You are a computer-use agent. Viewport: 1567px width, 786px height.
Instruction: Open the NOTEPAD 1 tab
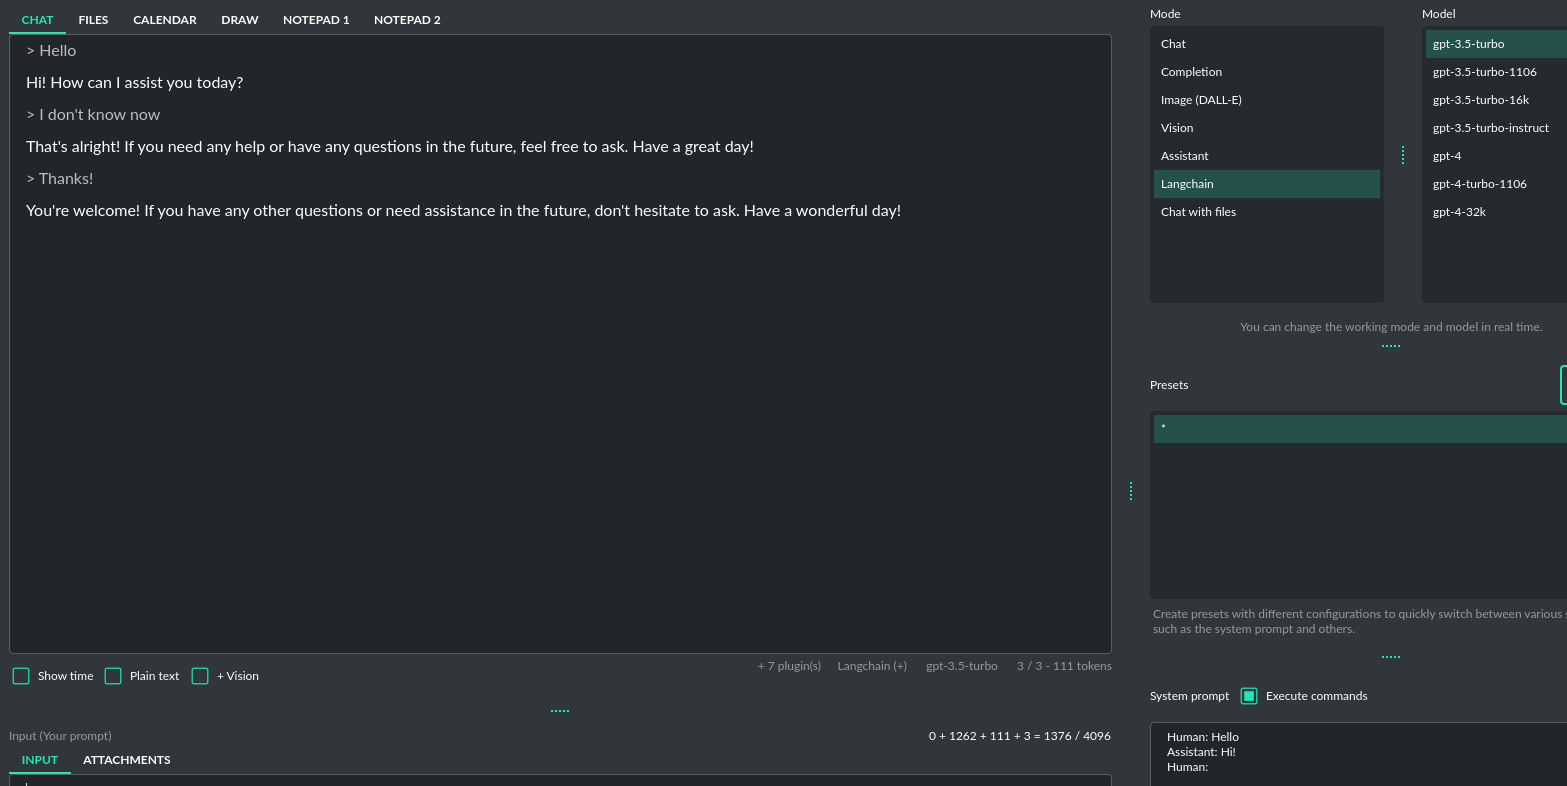[x=316, y=20]
